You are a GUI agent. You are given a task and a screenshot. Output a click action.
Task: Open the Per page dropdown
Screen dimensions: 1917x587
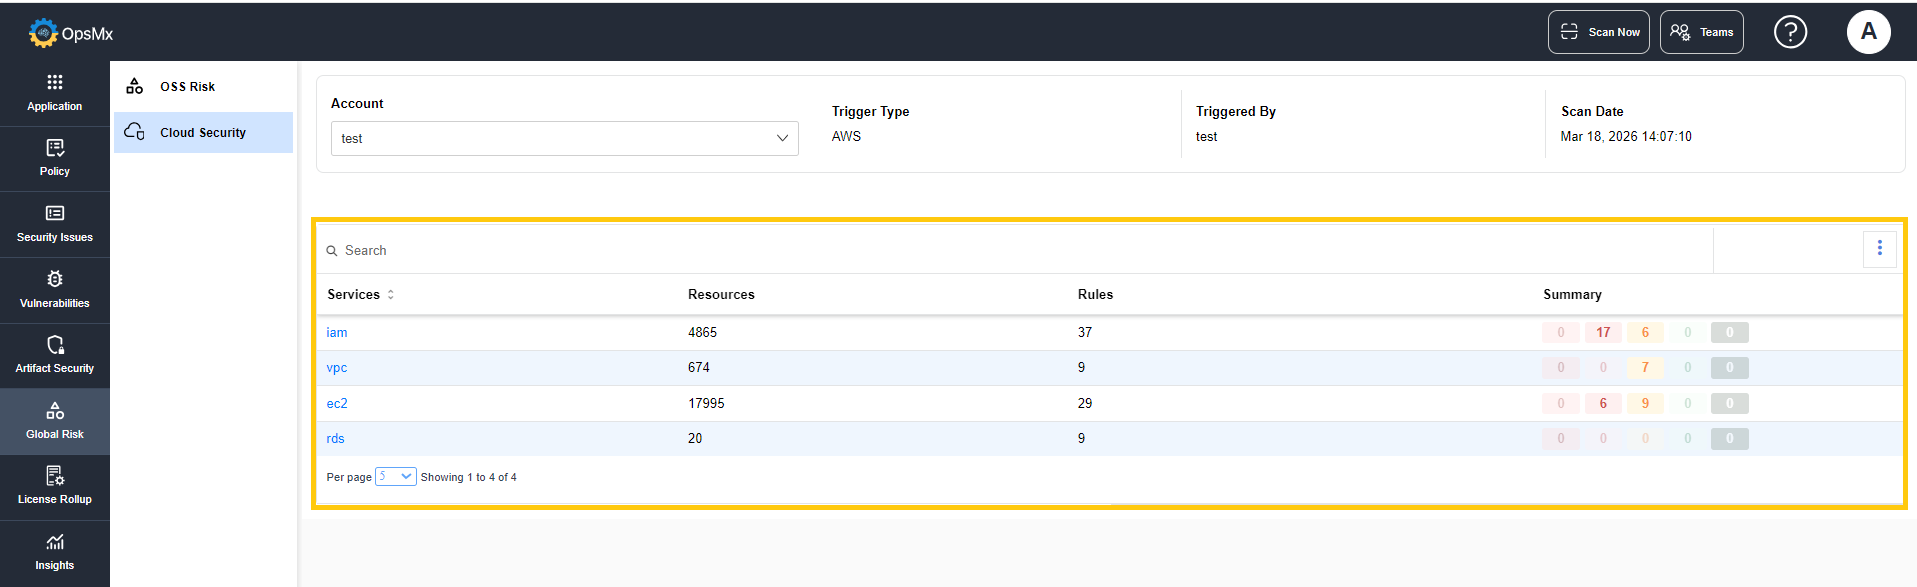point(395,477)
